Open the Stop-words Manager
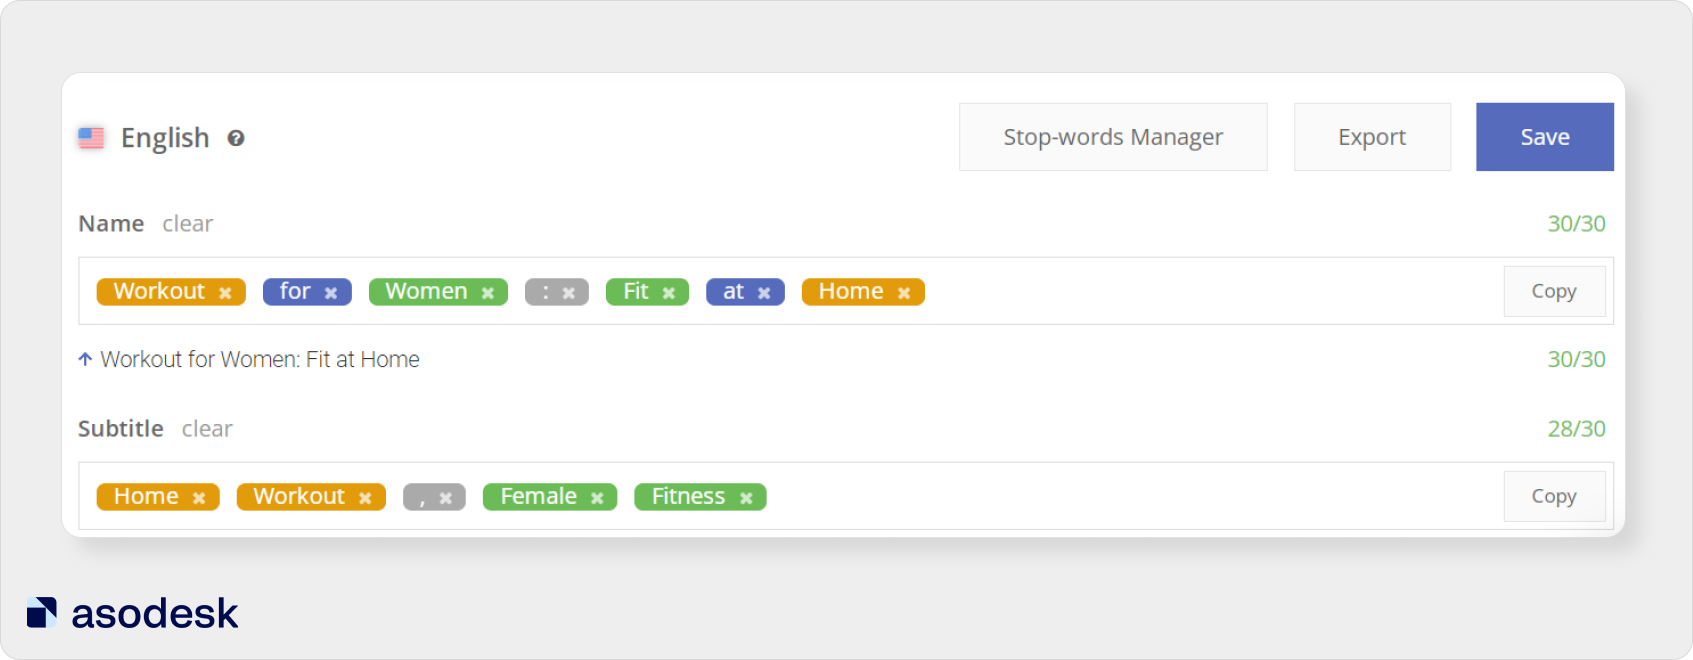Viewport: 1693px width, 660px height. (1113, 137)
